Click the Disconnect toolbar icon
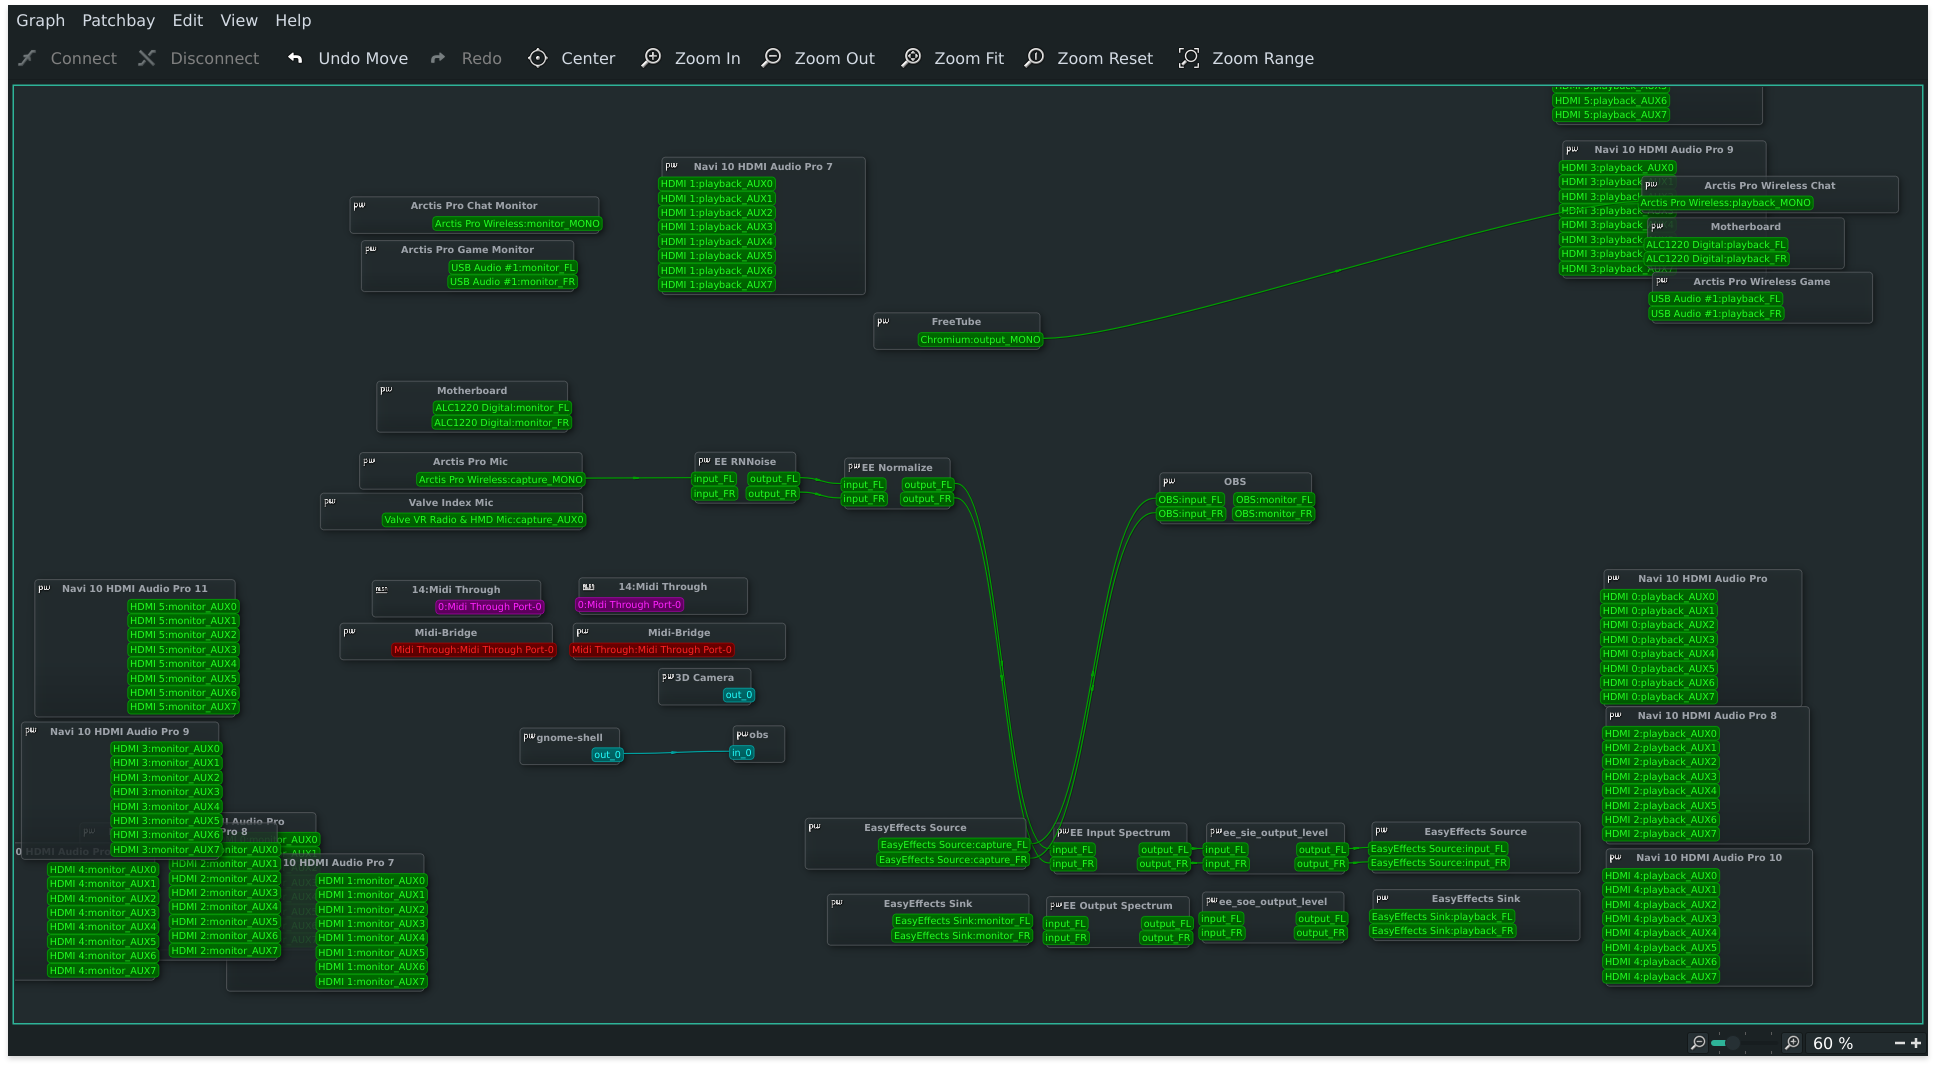Viewport: 1936px width, 1067px height. [147, 58]
